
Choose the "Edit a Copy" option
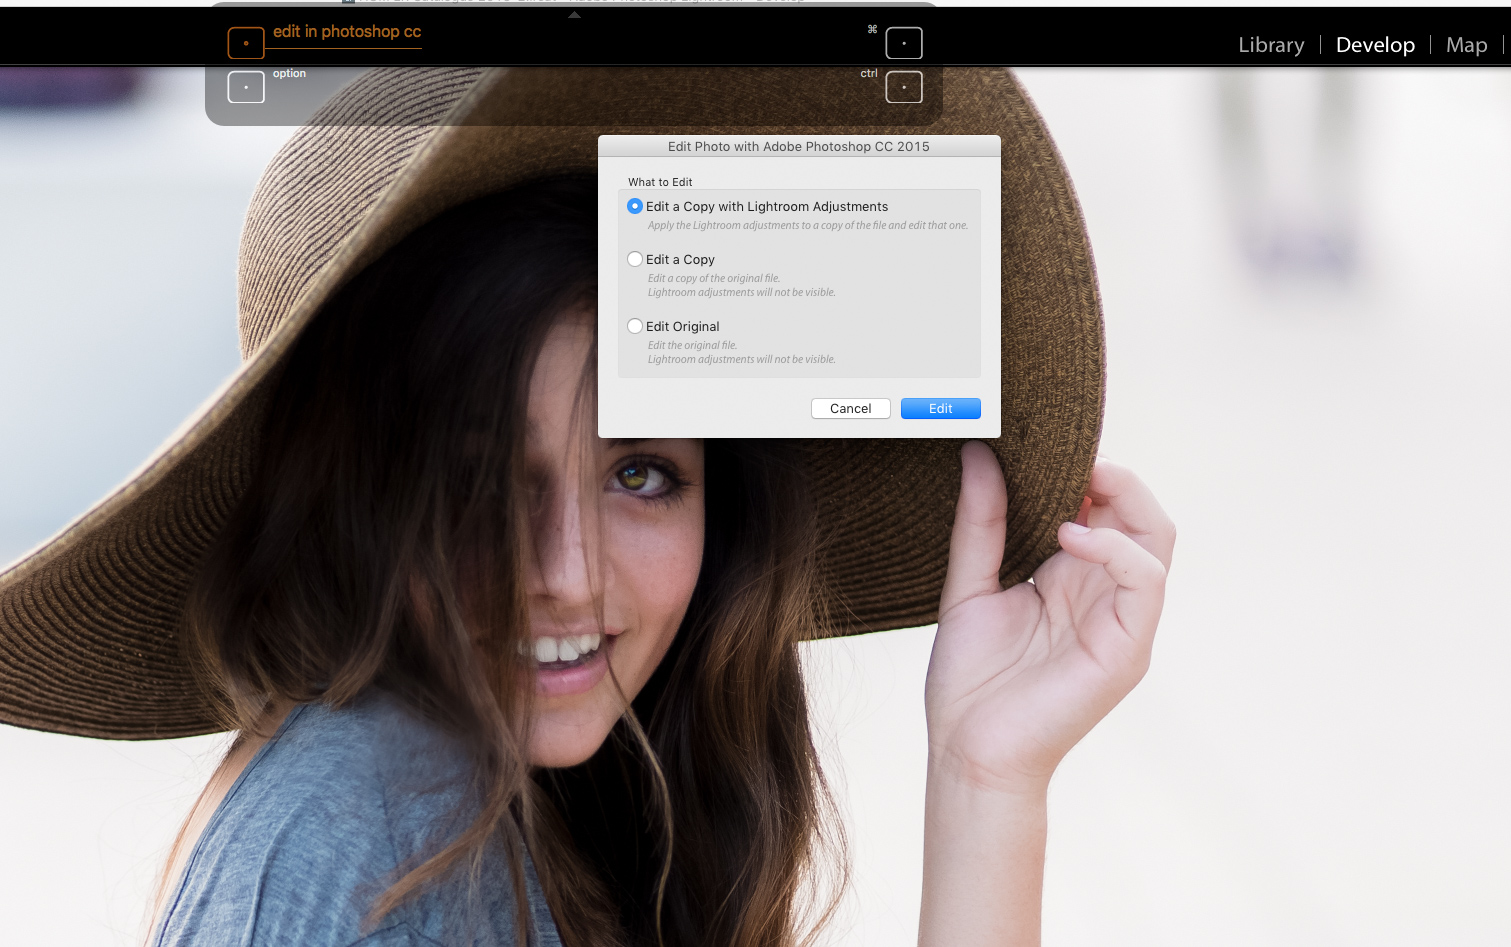(x=635, y=259)
